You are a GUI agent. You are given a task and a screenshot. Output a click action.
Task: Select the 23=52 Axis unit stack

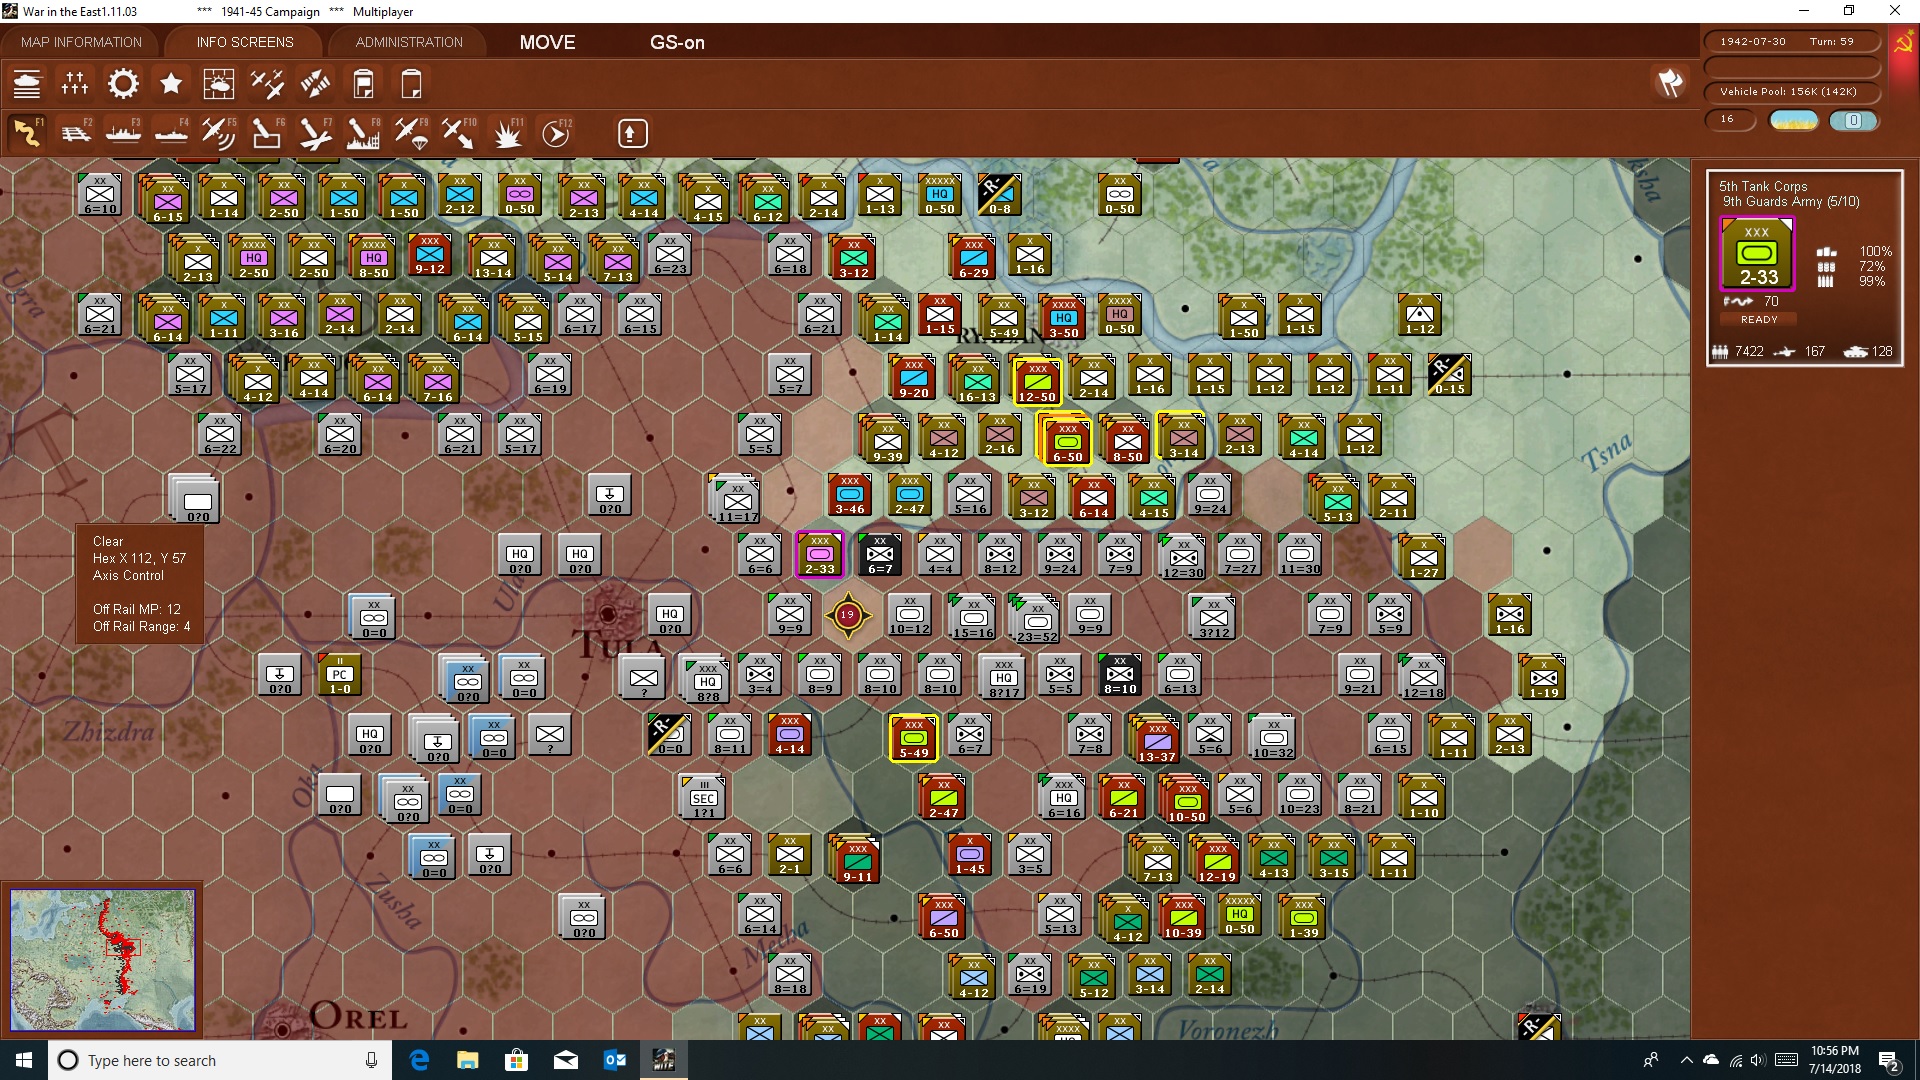pos(1035,619)
